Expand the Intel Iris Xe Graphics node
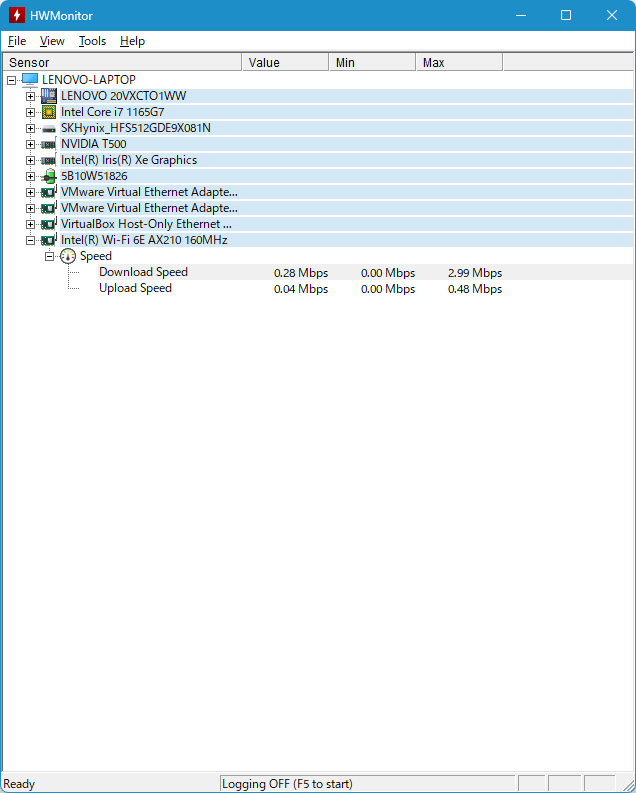Screen dimensions: 636x793 click(30, 160)
